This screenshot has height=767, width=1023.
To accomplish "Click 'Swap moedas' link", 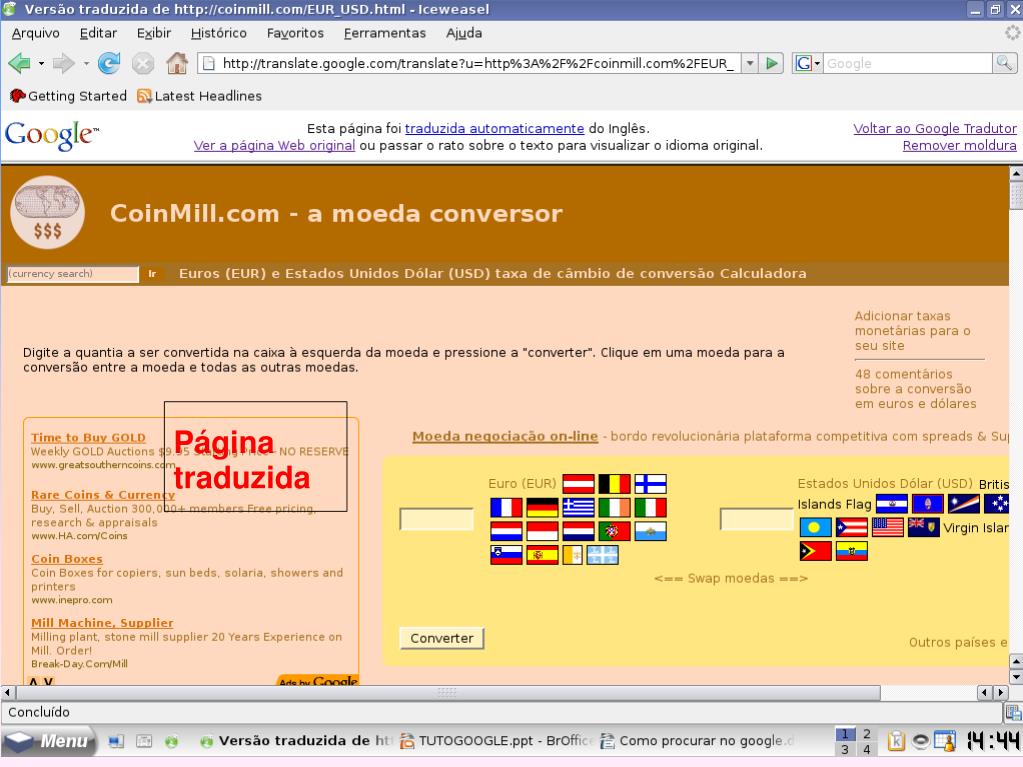I will pyautogui.click(x=731, y=579).
